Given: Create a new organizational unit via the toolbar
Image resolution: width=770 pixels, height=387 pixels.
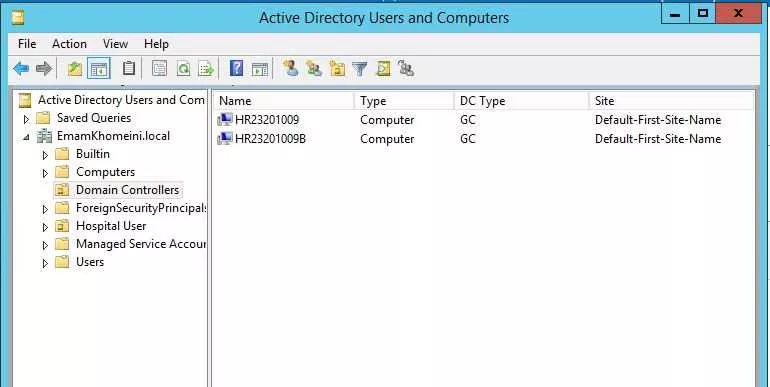Looking at the screenshot, I should (x=337, y=69).
